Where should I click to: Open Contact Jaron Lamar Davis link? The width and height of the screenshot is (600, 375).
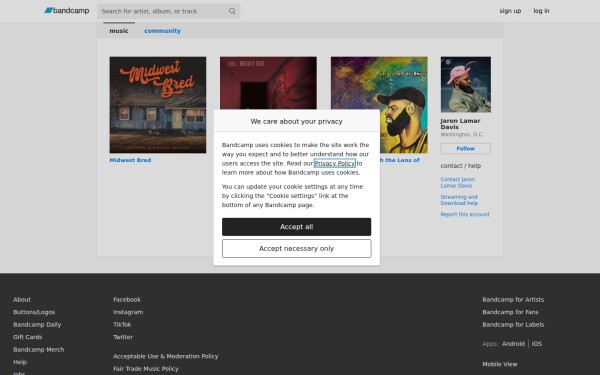click(457, 182)
